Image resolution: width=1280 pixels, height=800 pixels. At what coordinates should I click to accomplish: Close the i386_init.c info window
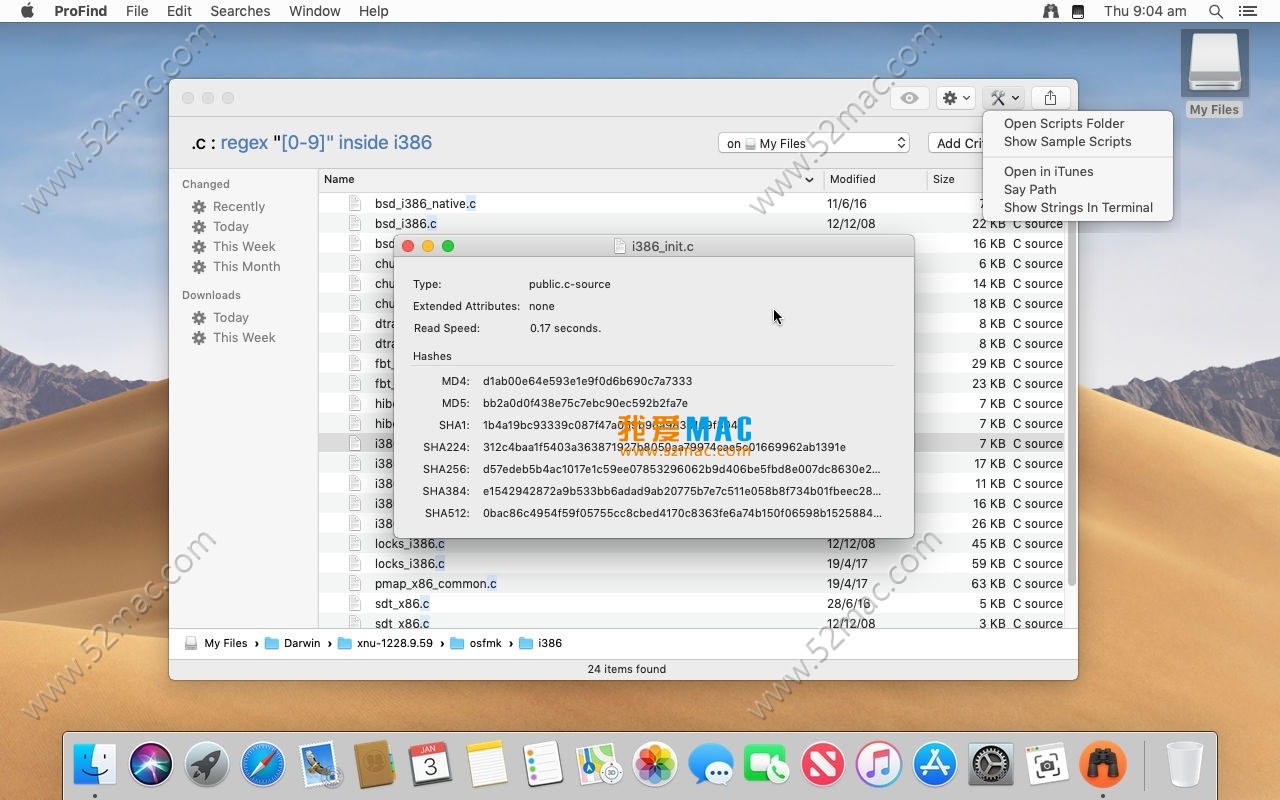pyautogui.click(x=408, y=246)
